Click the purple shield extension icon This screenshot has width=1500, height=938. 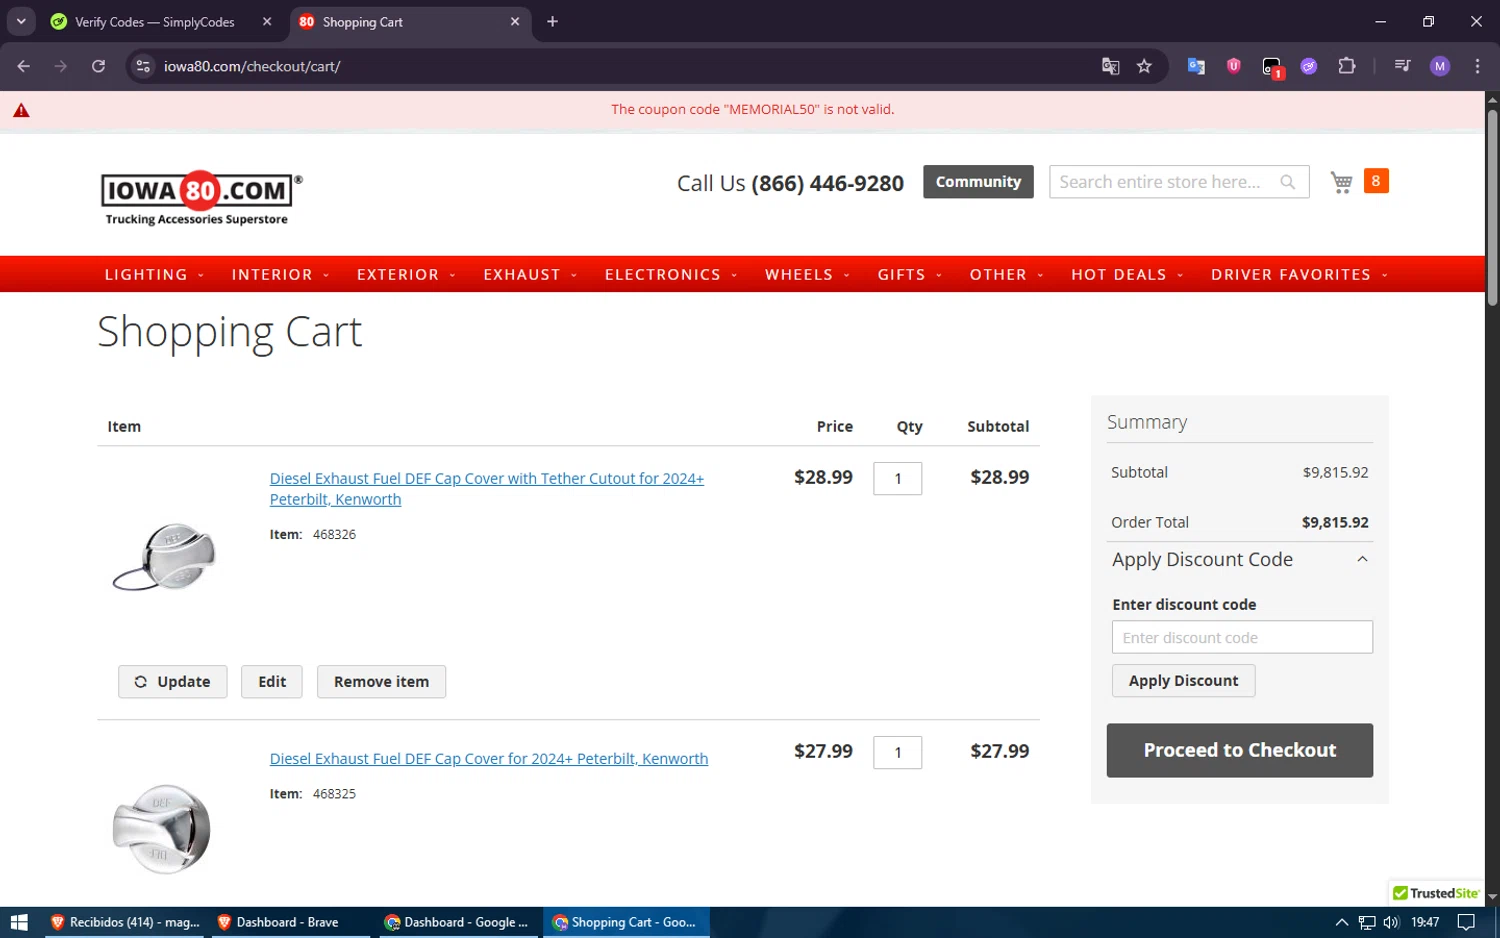(x=1234, y=66)
